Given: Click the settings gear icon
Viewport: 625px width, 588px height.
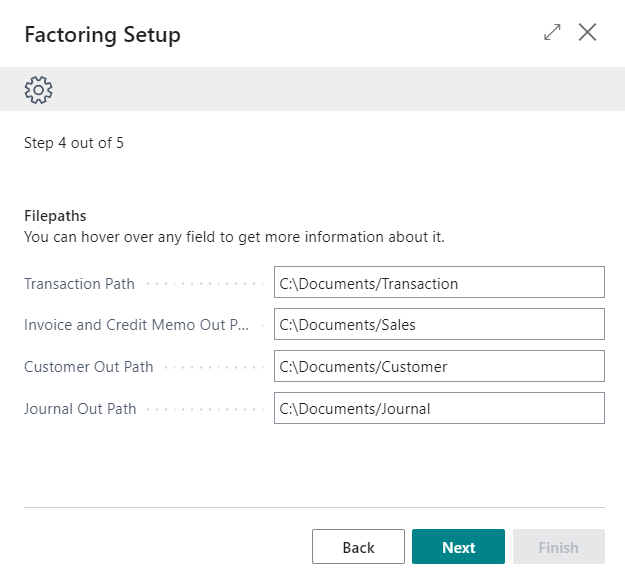Looking at the screenshot, I should coord(38,90).
